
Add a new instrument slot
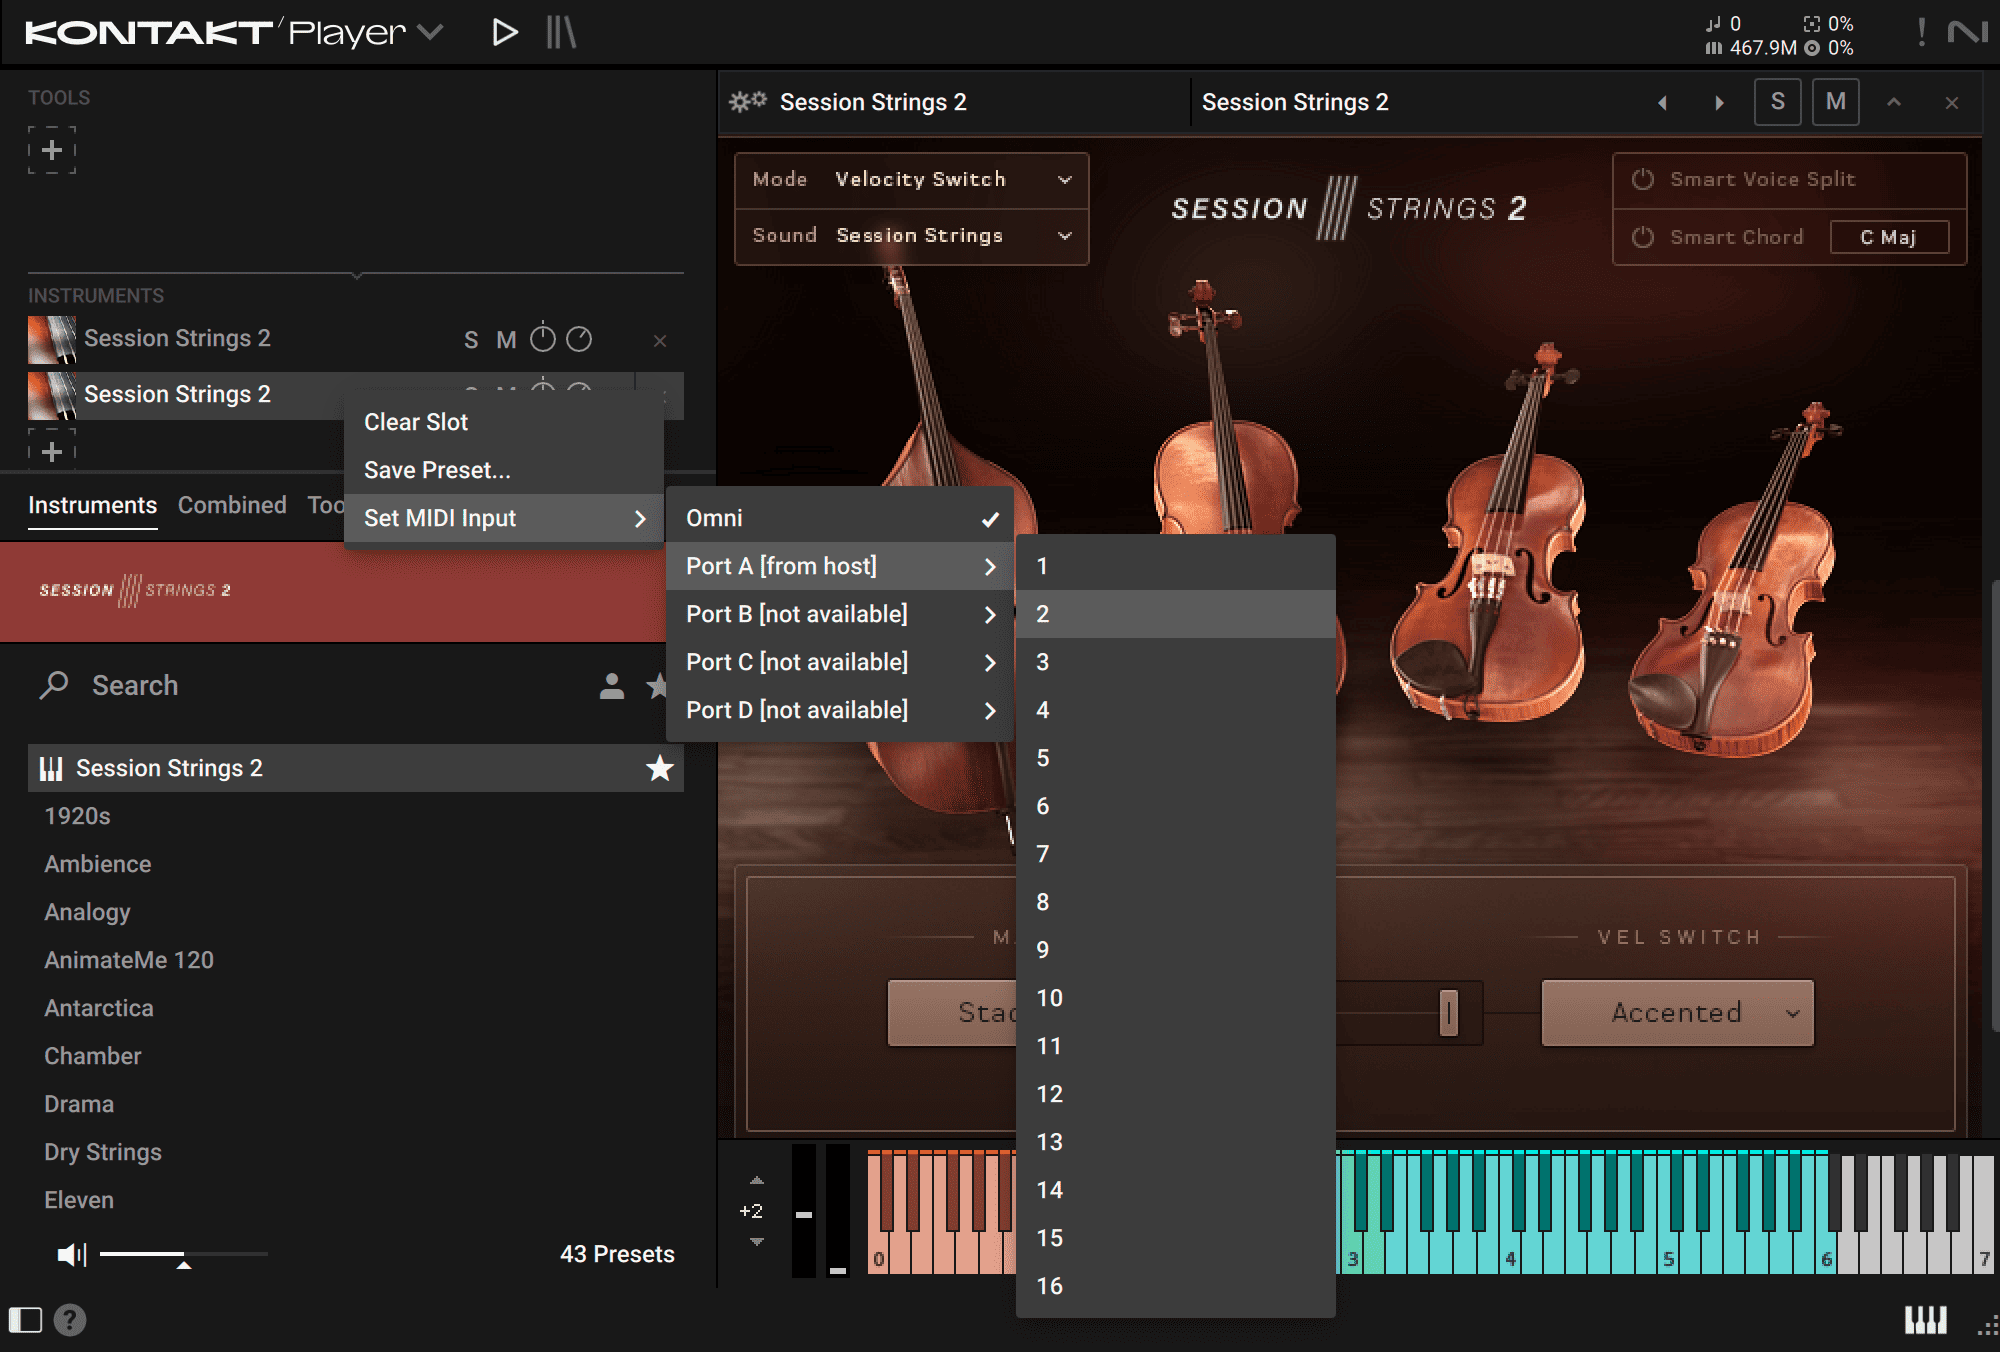tap(52, 451)
